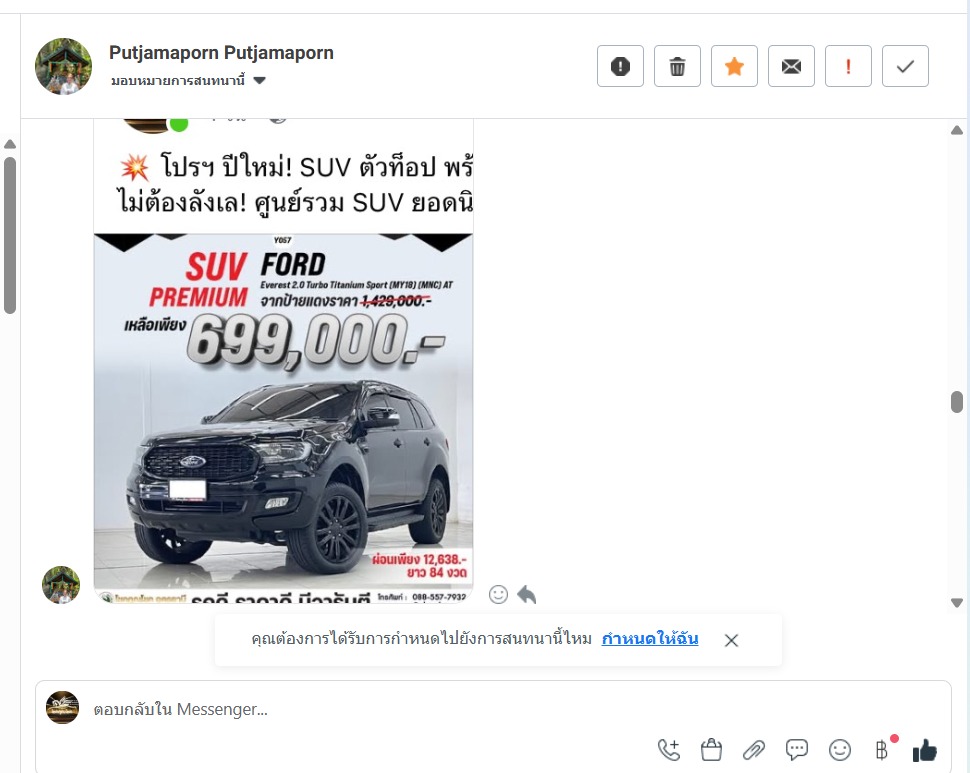Viewport: 970px width, 773px height.
Task: Mark conversation unread with the envelope icon
Action: tap(791, 66)
